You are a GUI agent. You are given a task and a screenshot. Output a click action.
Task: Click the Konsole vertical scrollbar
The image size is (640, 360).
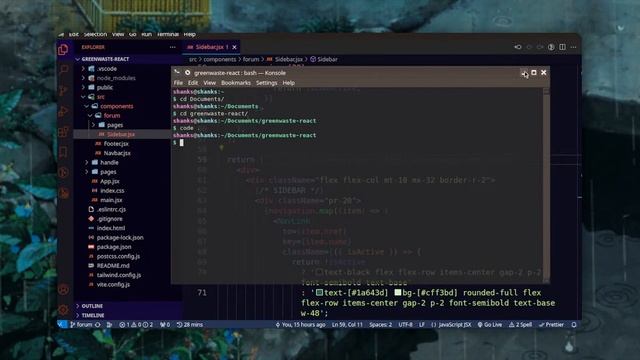coord(547,185)
